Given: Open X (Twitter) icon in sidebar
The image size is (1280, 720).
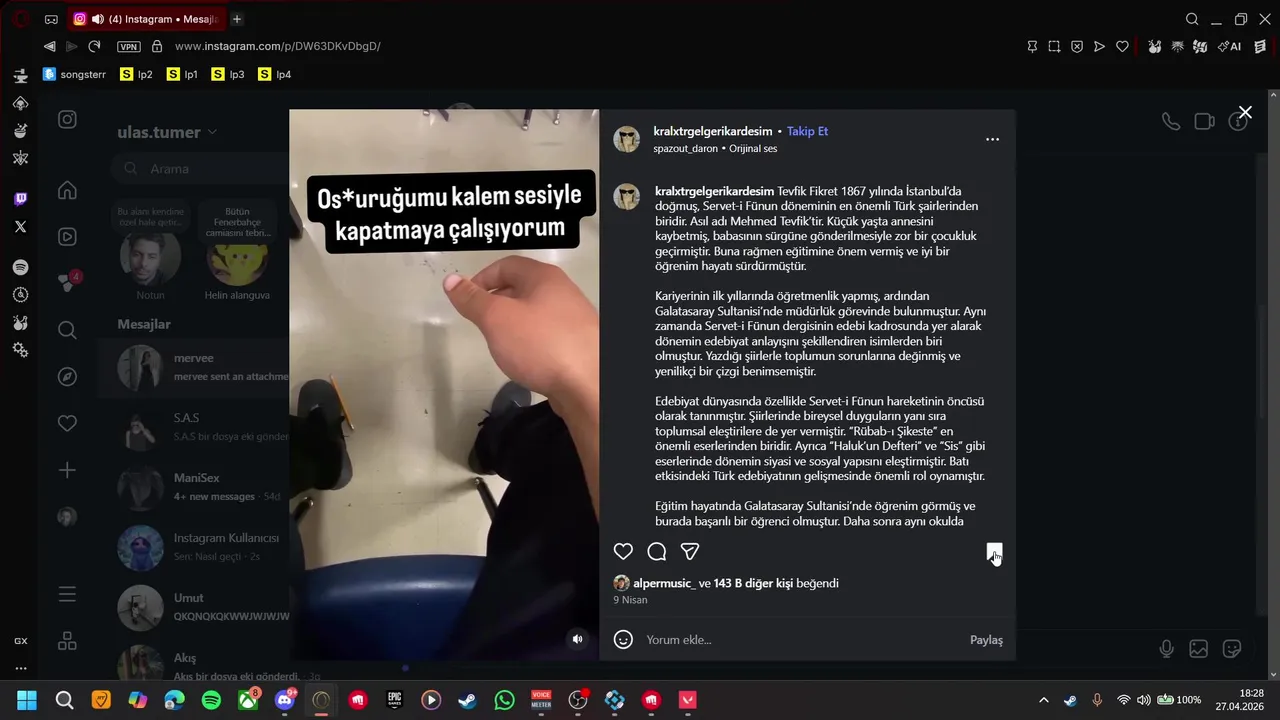Looking at the screenshot, I should (x=20, y=227).
